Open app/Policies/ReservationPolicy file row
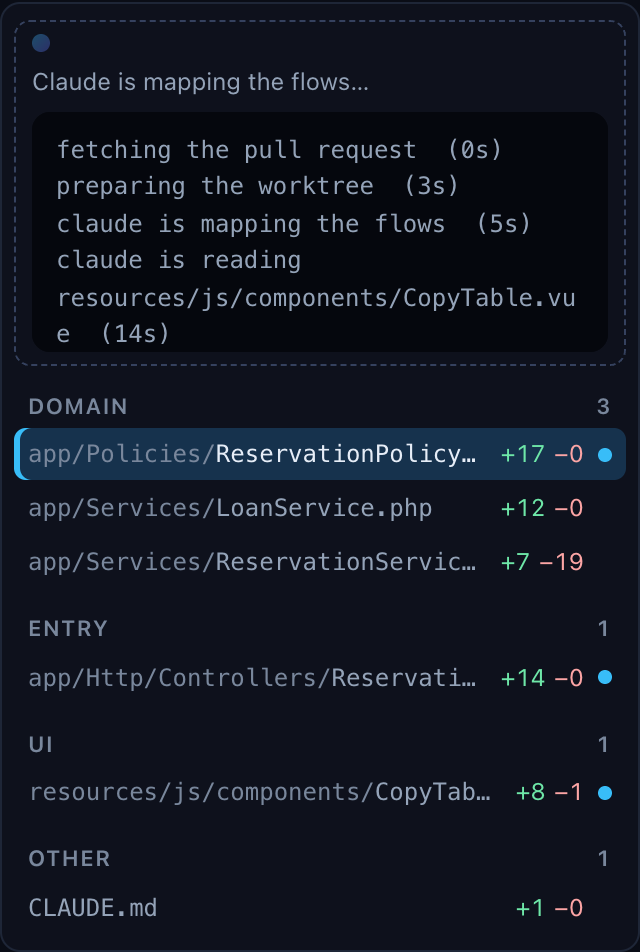The image size is (640, 952). click(x=320, y=454)
